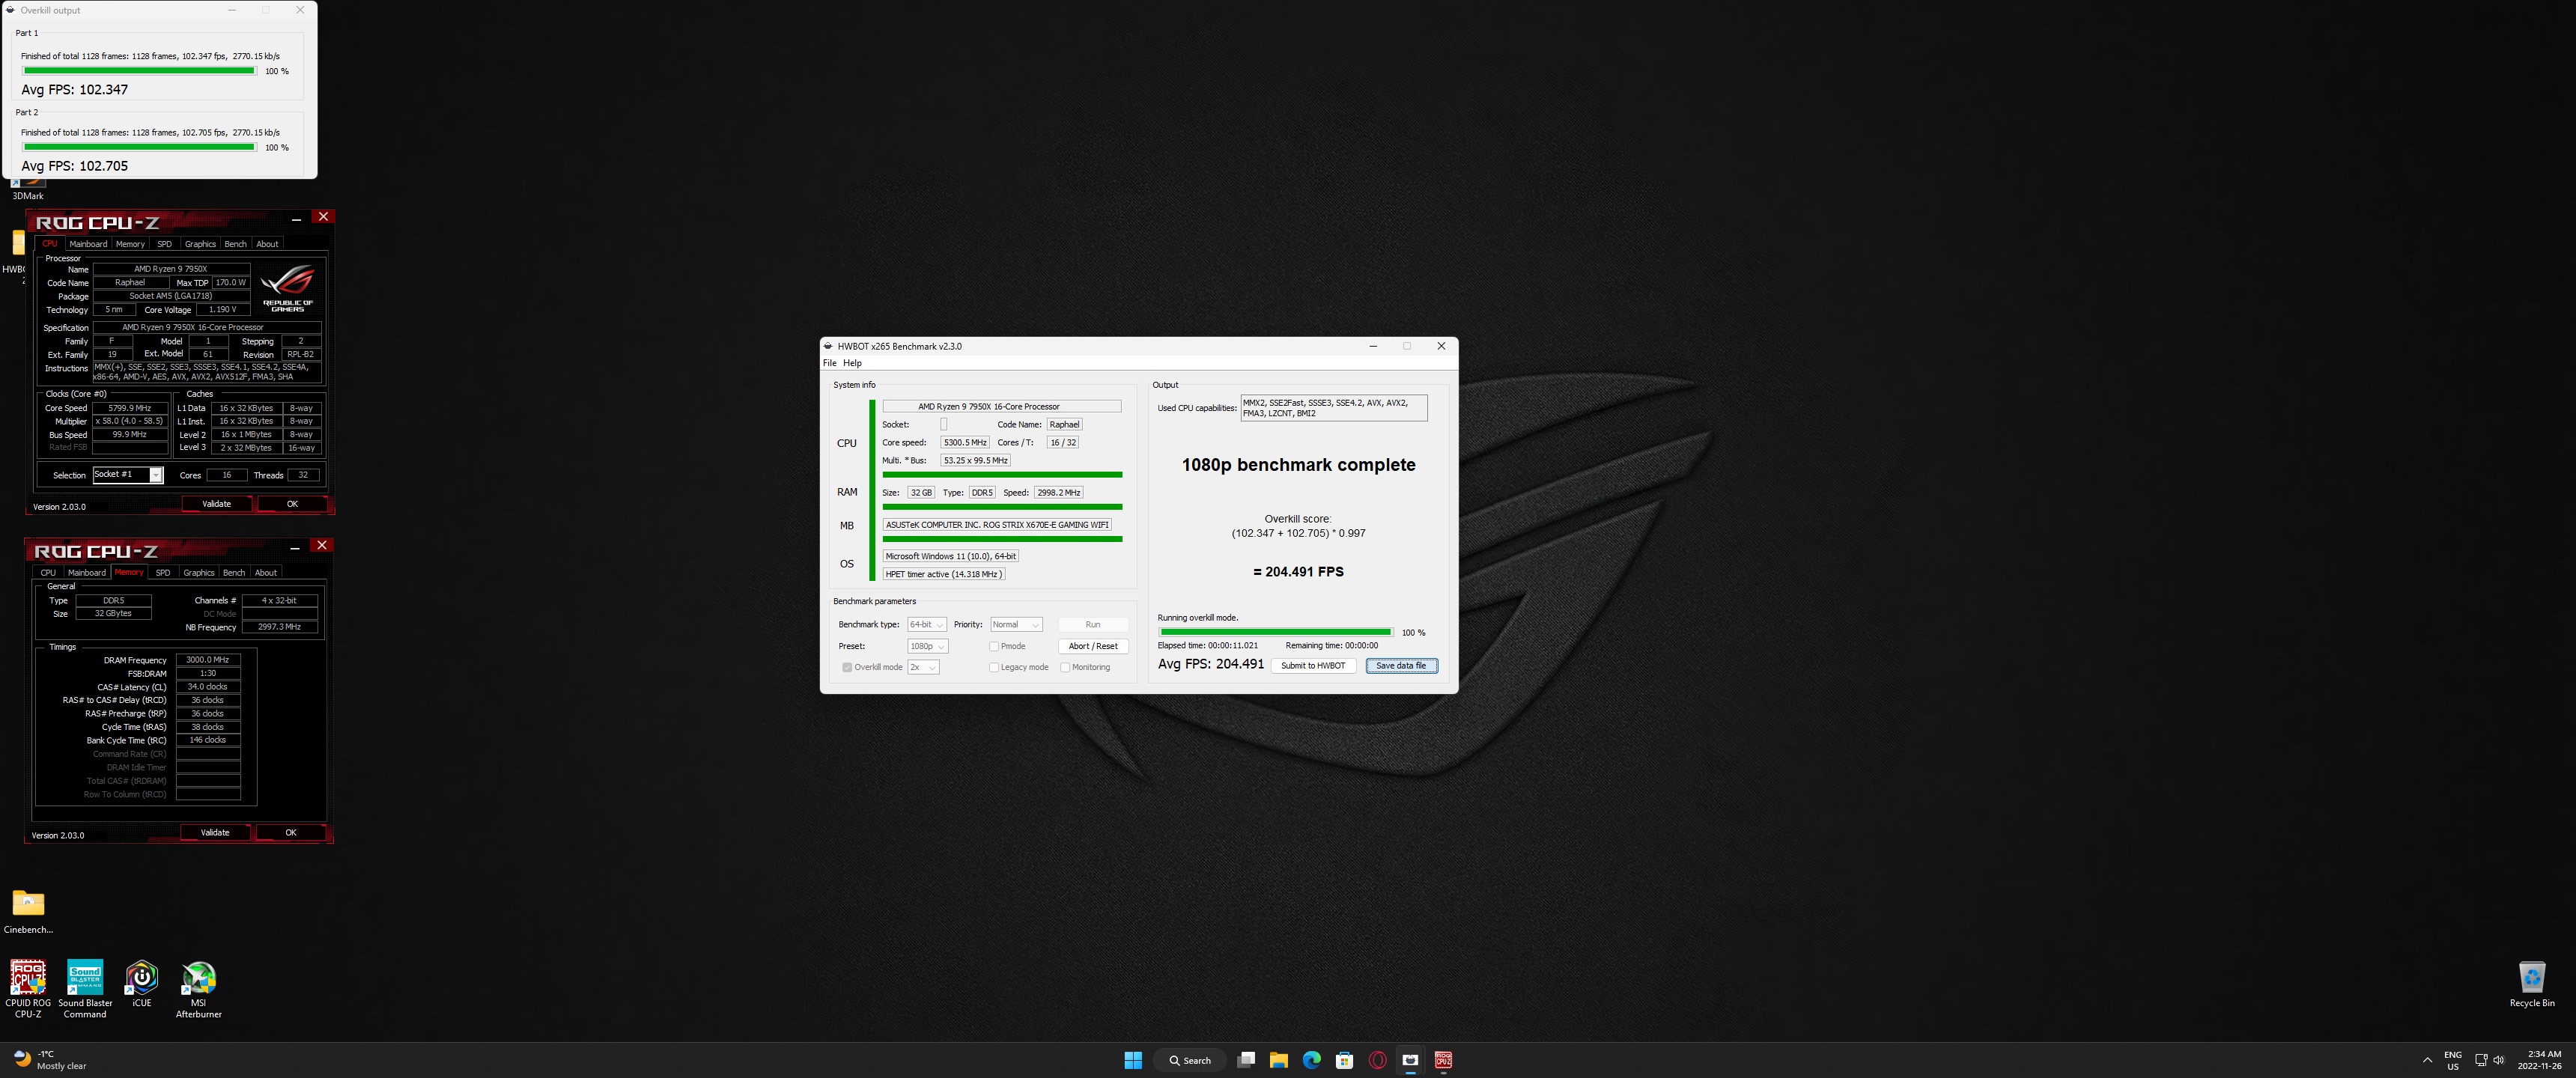Click the DRAM Frequency 3000.0 MHz value
This screenshot has height=1078, width=2576.
click(208, 660)
